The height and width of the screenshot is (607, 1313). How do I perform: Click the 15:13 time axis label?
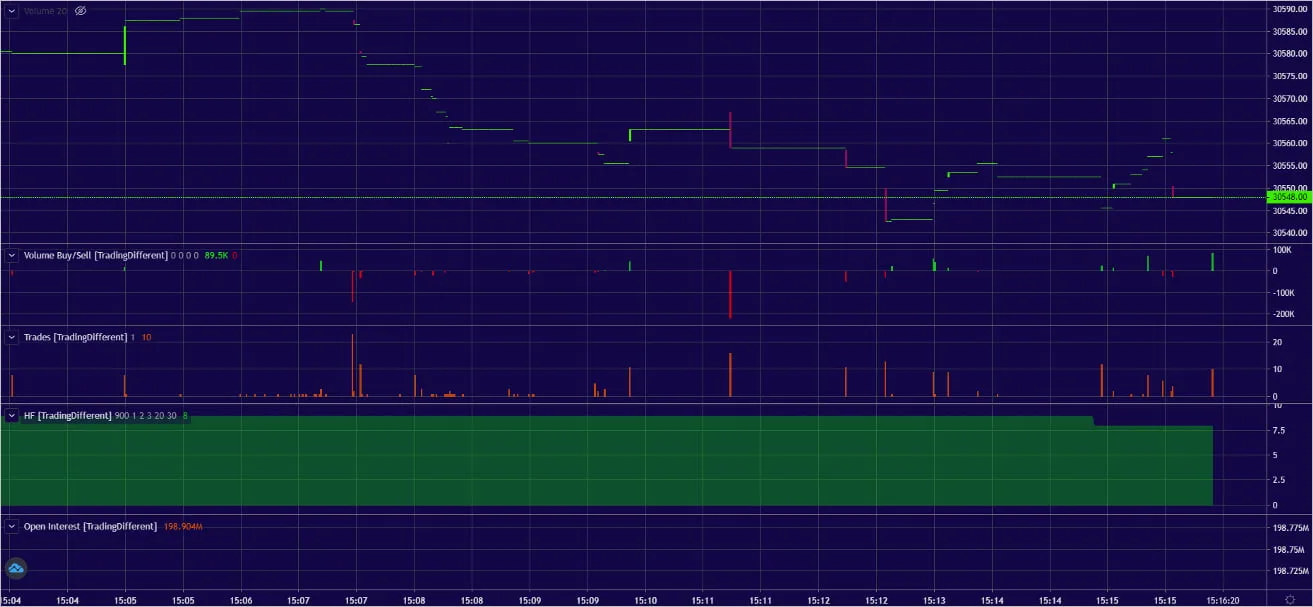[934, 601]
